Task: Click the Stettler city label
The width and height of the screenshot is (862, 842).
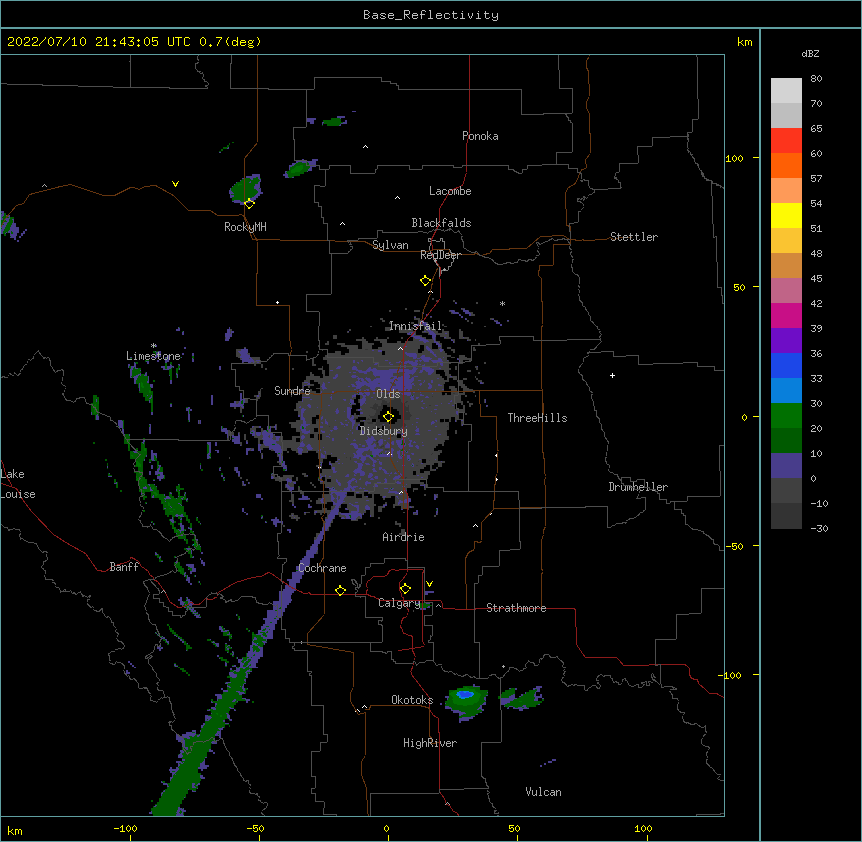Action: (x=634, y=237)
